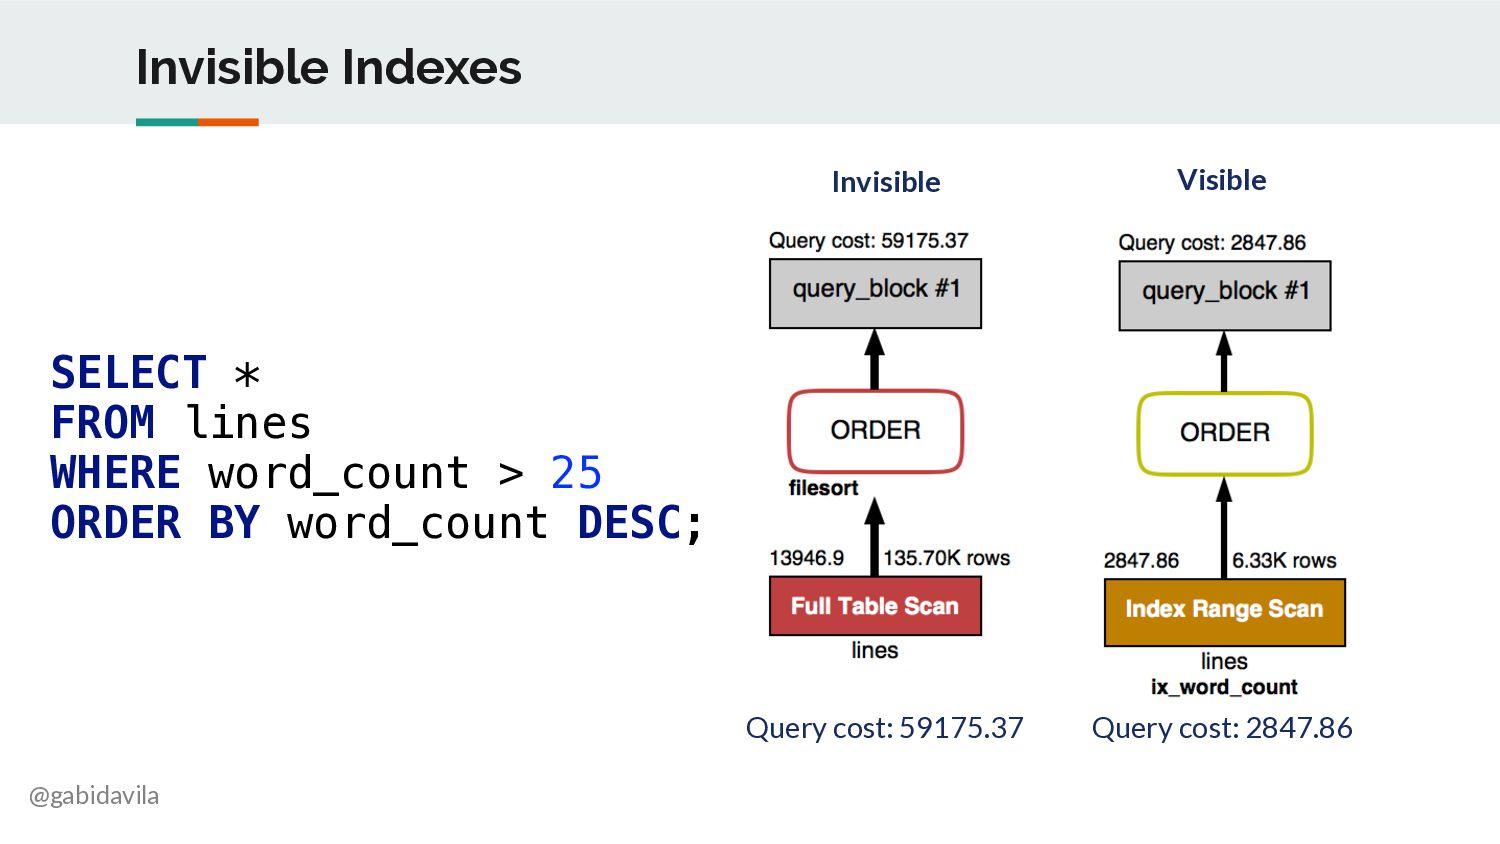The width and height of the screenshot is (1500, 844).
Task: Click the Invisible Indexes slide title
Action: click(329, 67)
